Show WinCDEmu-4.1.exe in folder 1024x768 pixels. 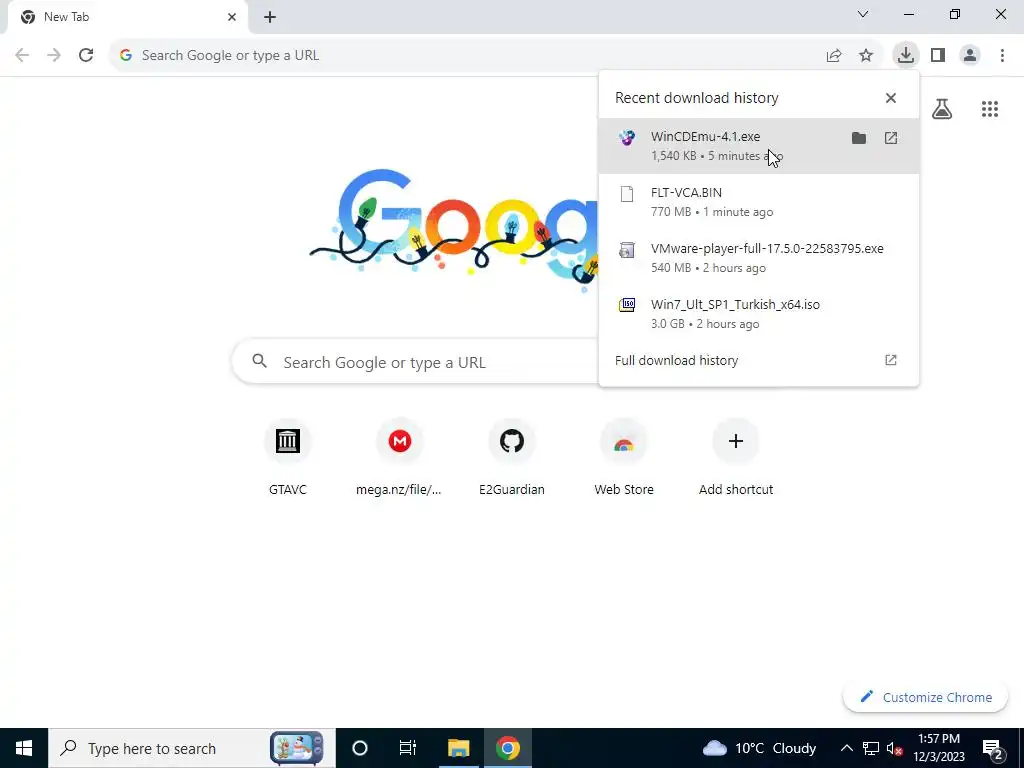pyautogui.click(x=859, y=138)
